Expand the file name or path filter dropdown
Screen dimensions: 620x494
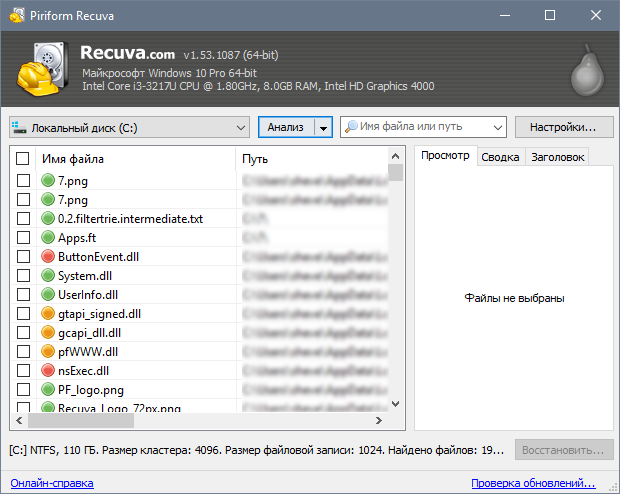[x=498, y=127]
